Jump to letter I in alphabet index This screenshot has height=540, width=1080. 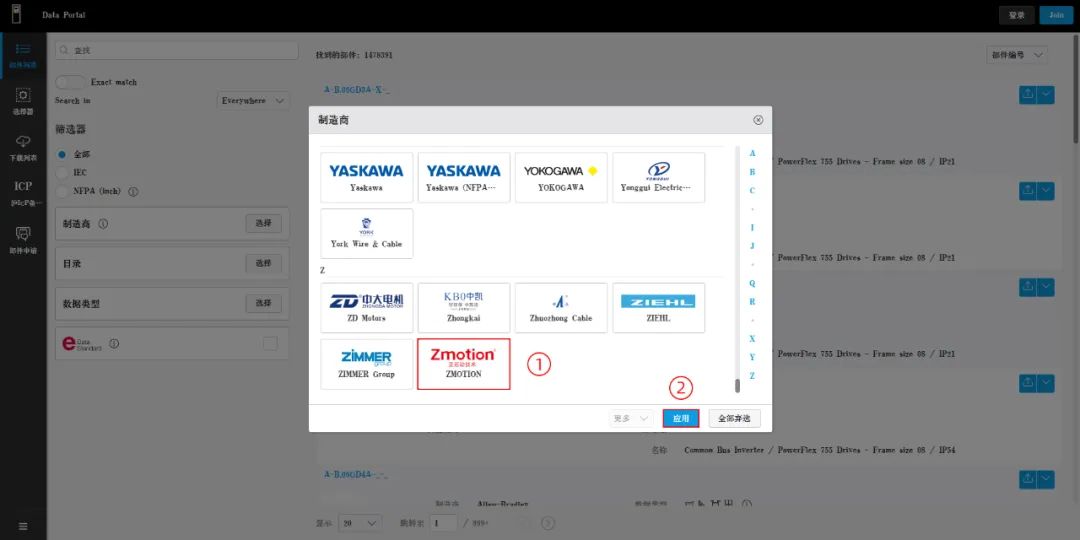coord(752,227)
